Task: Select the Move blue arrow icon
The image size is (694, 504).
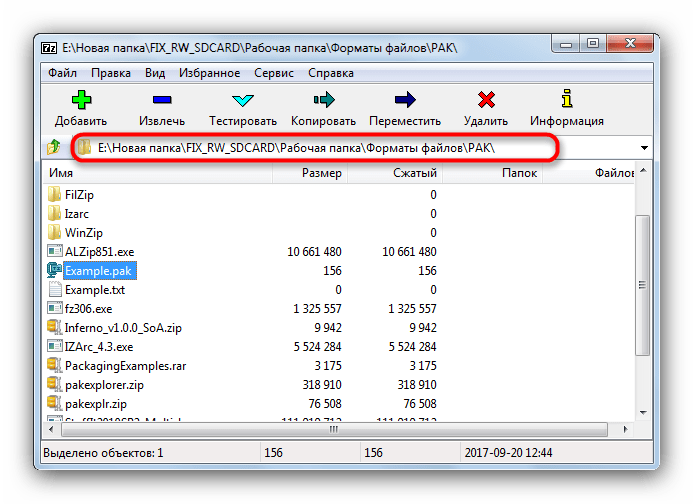Action: [404, 99]
